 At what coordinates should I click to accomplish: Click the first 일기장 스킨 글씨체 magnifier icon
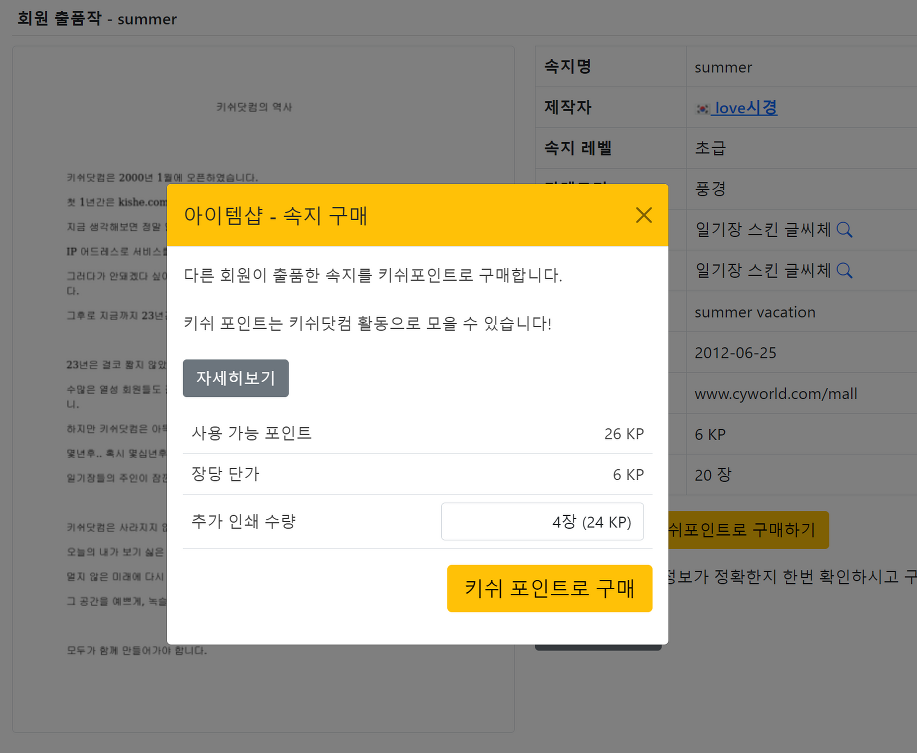point(844,230)
